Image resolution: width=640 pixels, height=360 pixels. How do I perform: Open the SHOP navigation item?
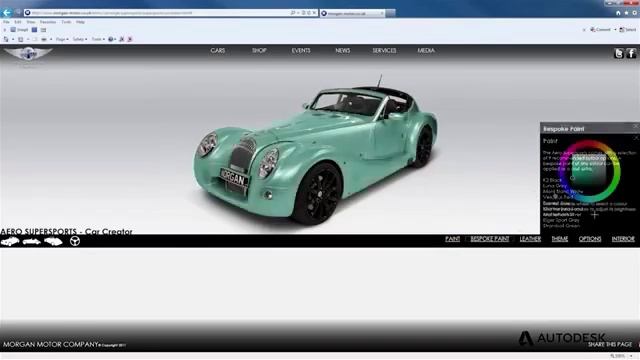(x=259, y=51)
